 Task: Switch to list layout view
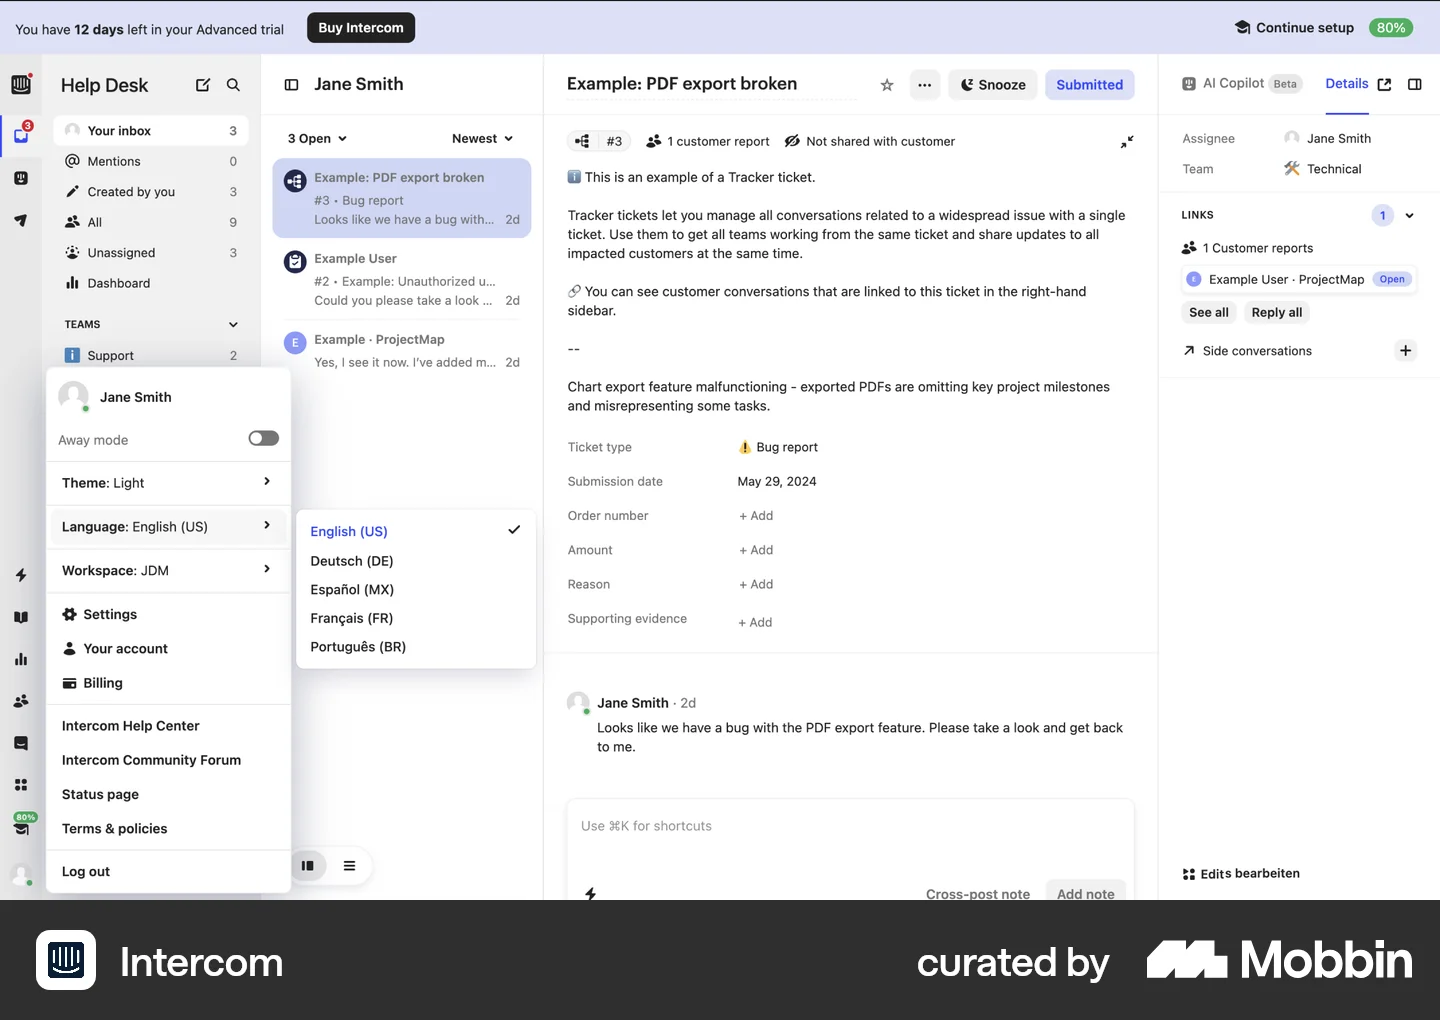(349, 866)
